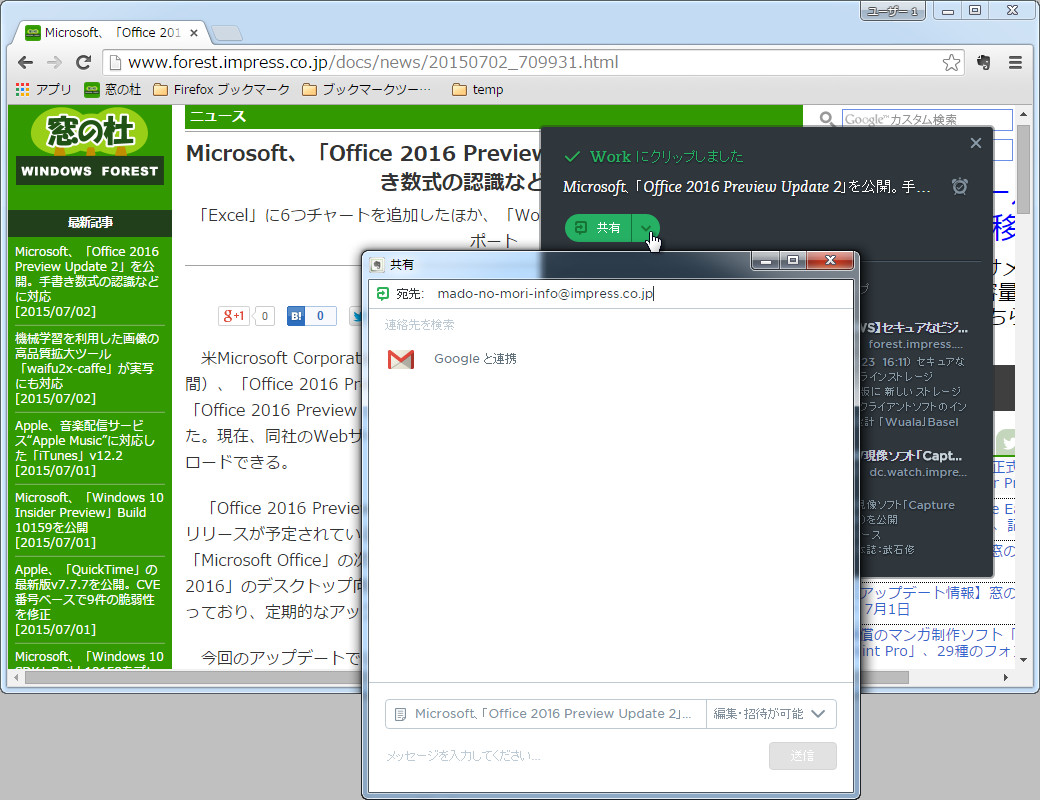Click the bookmark star in the address bar
The width and height of the screenshot is (1040, 800).
[951, 61]
